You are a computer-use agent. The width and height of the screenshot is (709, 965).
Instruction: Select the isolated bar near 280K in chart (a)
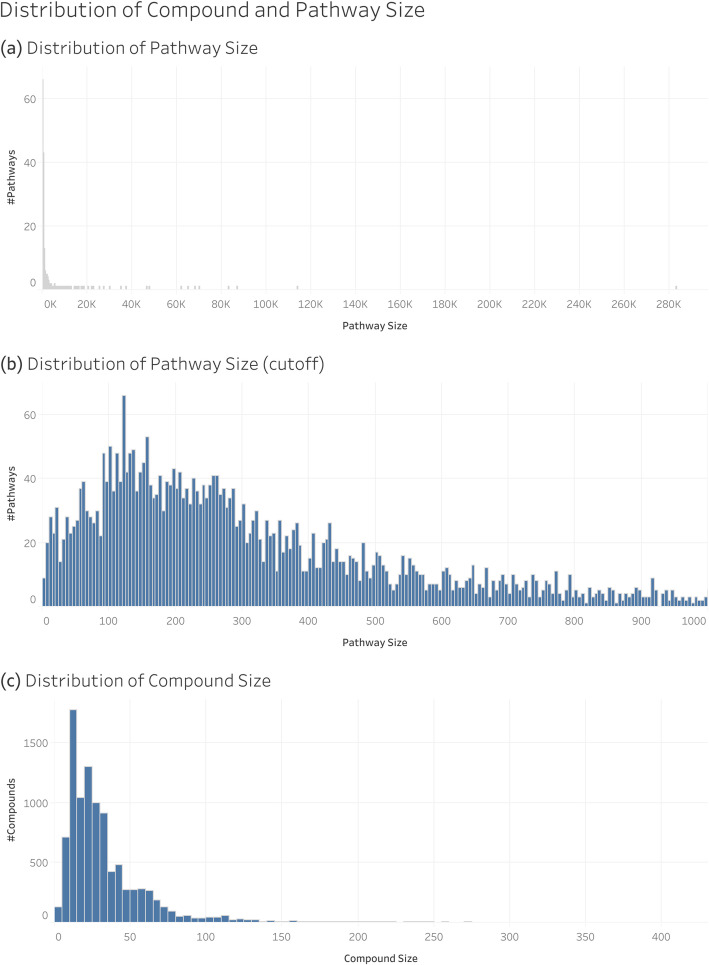pyautogui.click(x=676, y=287)
